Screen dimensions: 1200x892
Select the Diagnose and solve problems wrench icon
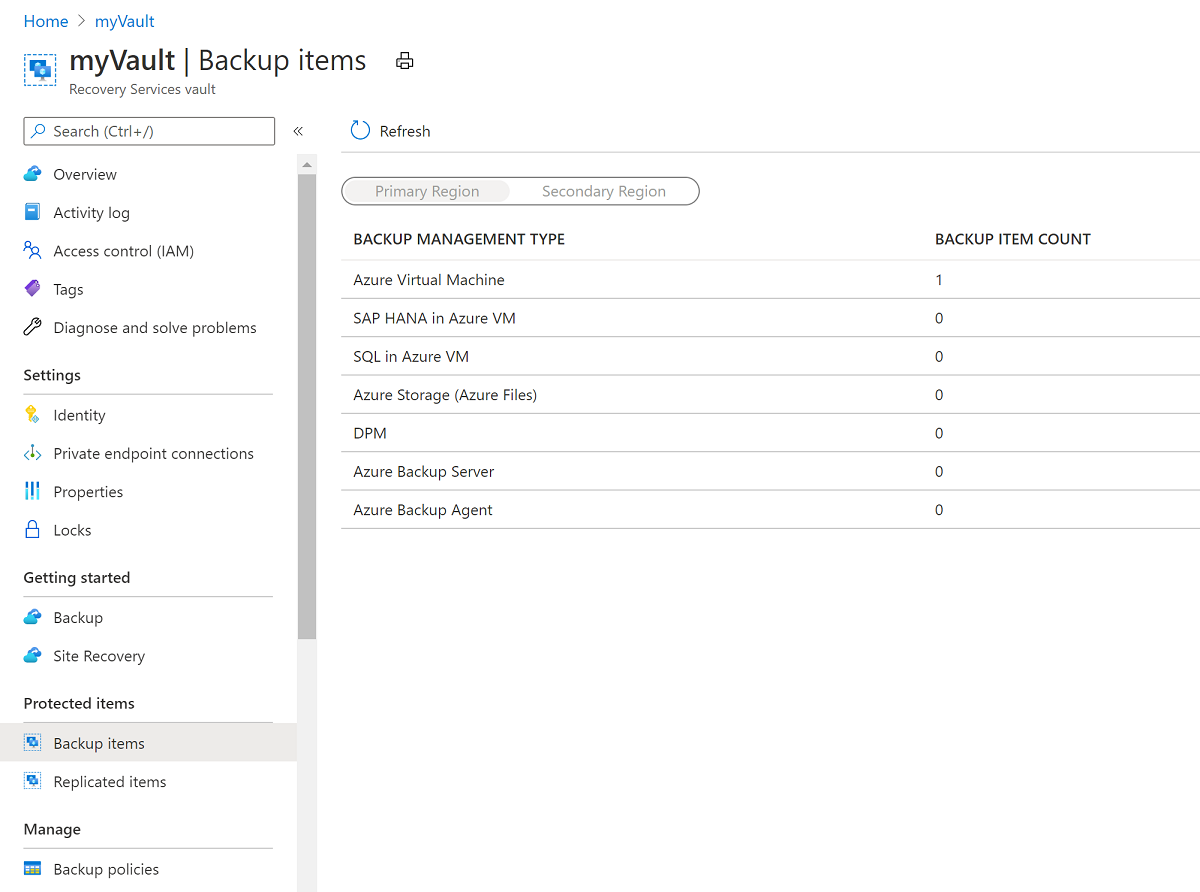[x=33, y=327]
